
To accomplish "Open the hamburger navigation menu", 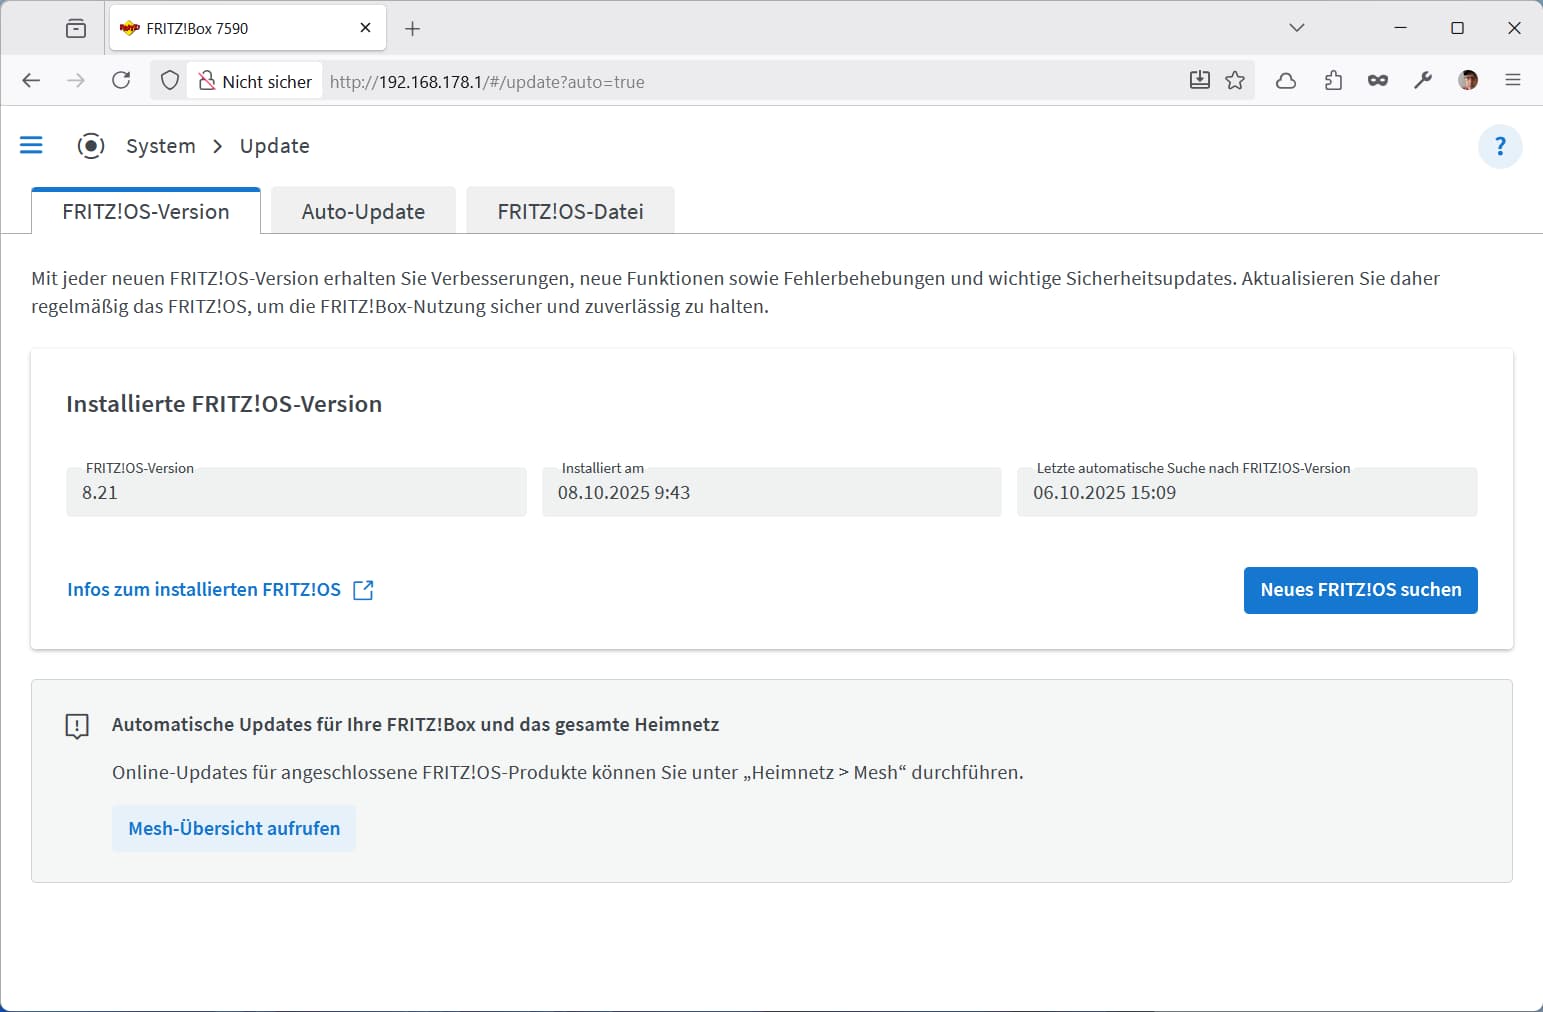I will [31, 146].
